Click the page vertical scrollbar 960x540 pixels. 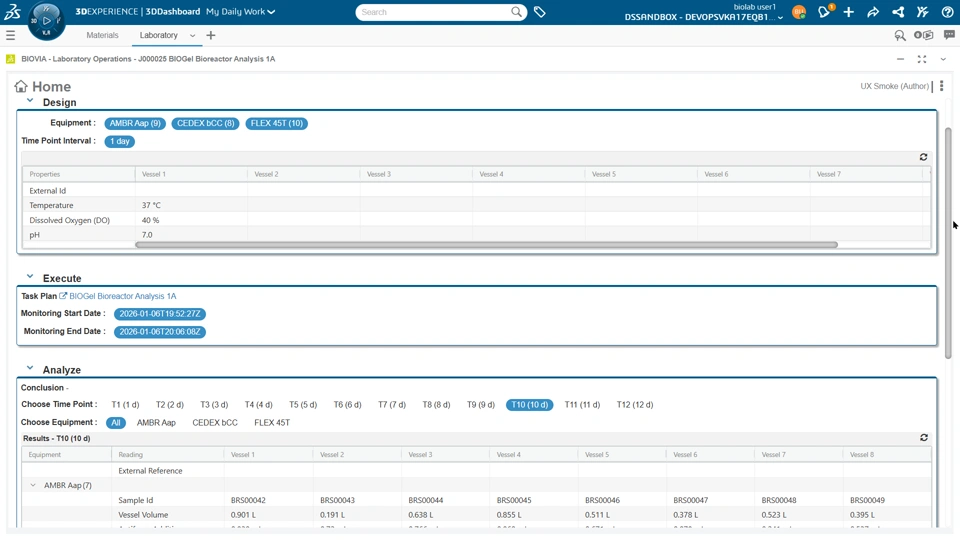pos(948,242)
